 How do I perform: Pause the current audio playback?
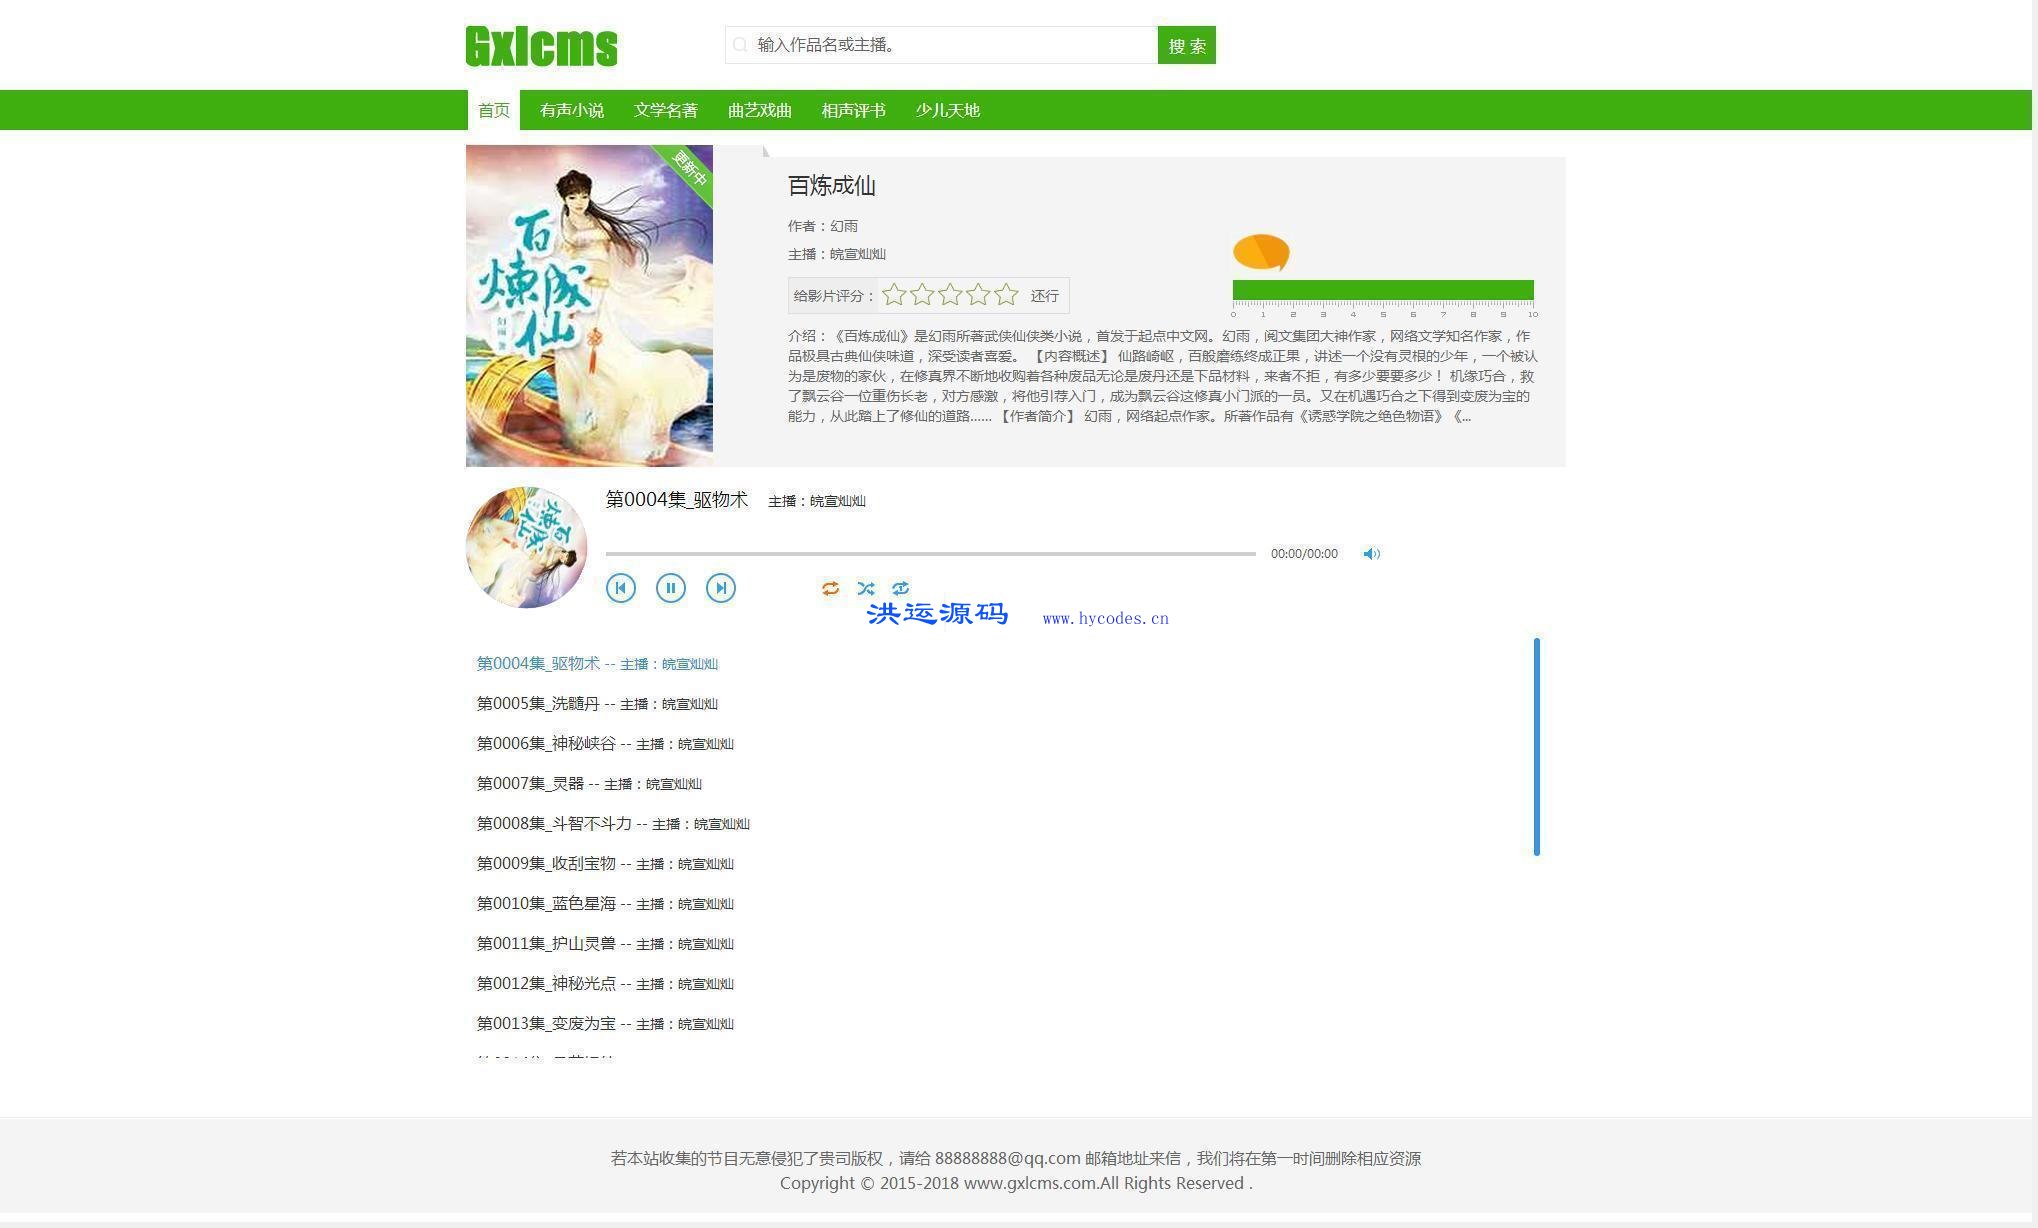(671, 588)
